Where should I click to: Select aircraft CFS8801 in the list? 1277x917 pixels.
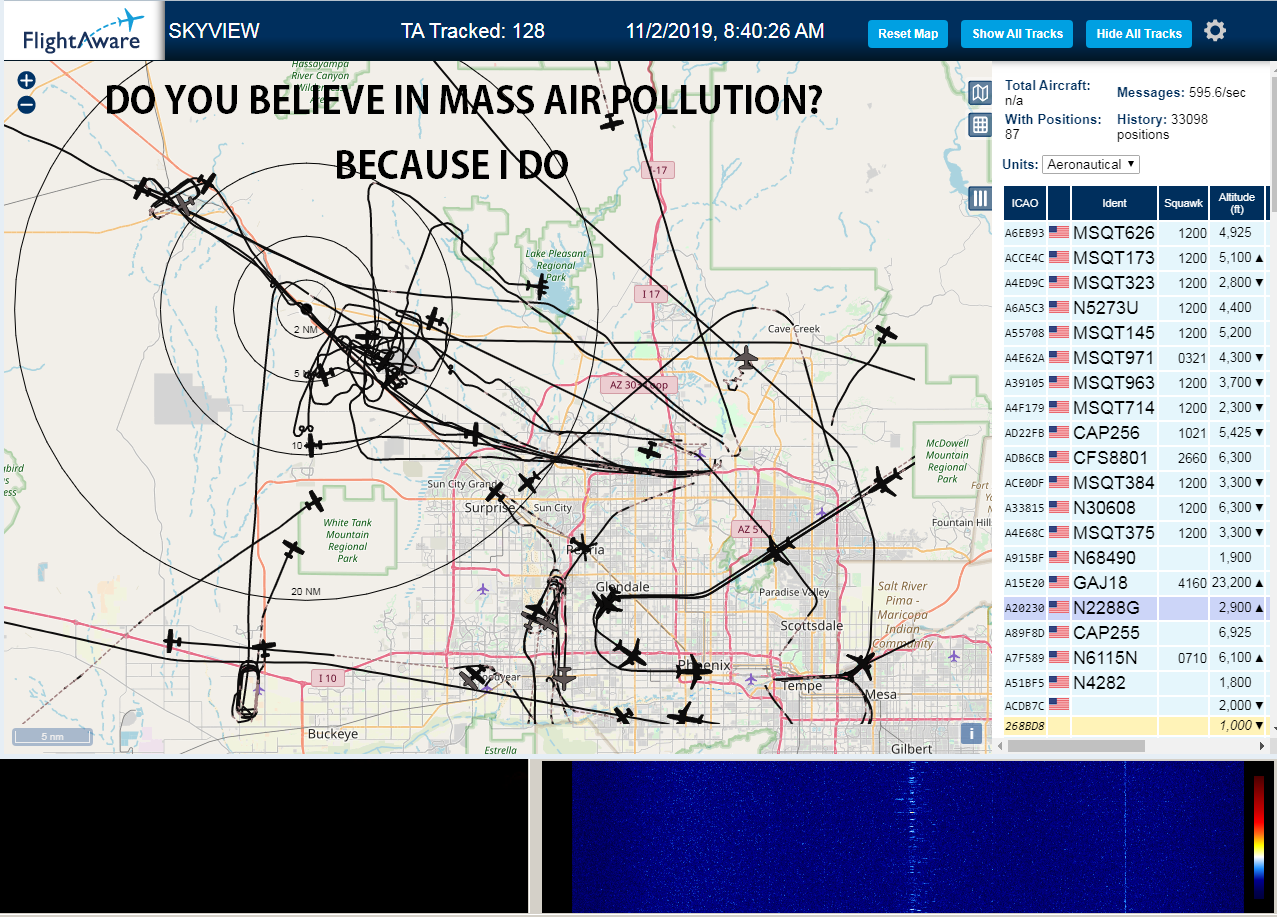click(x=1111, y=458)
